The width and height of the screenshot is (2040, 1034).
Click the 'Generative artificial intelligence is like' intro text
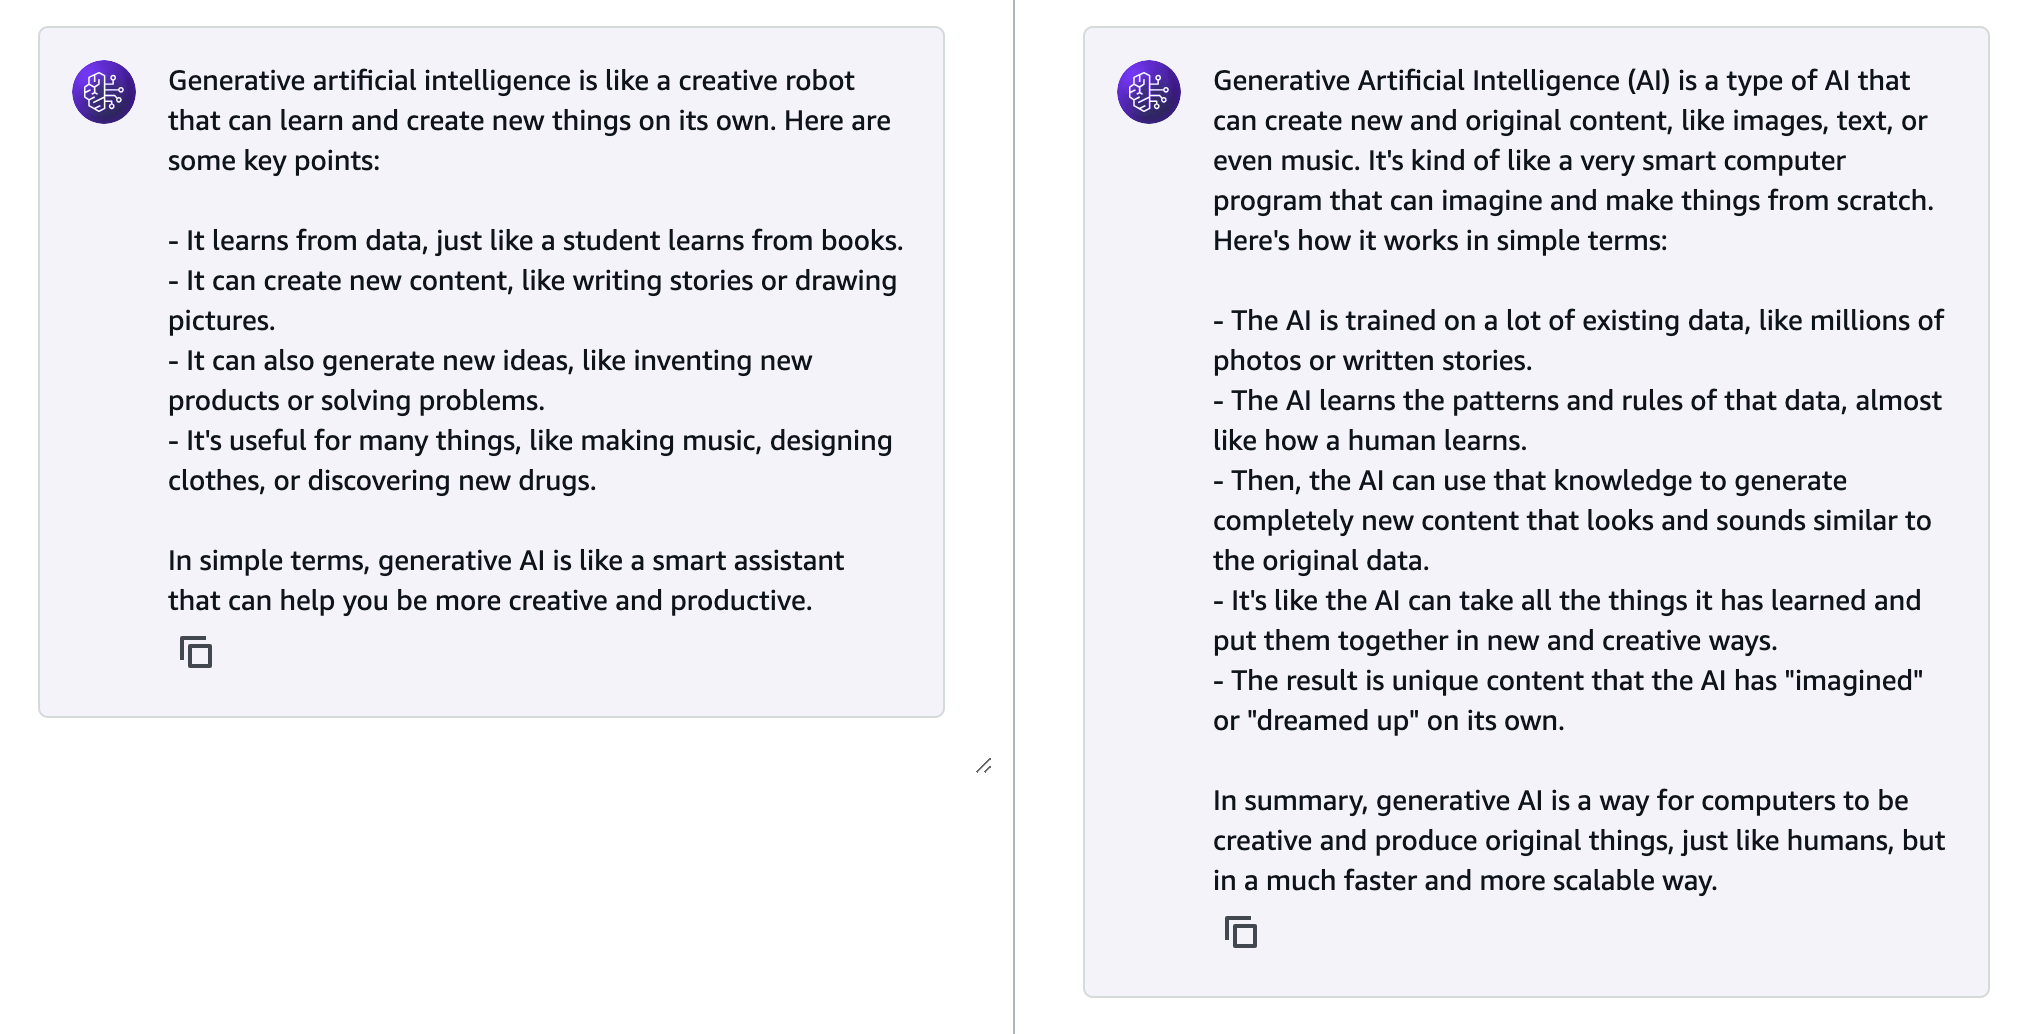coord(529,120)
